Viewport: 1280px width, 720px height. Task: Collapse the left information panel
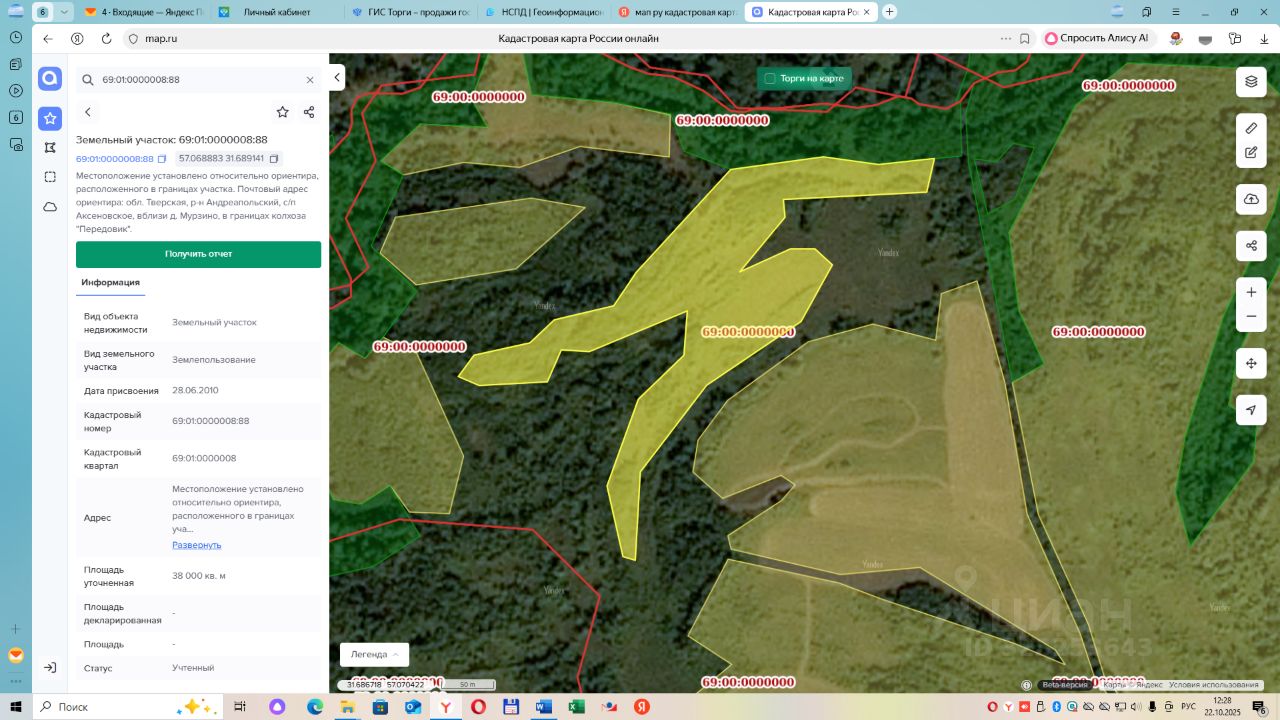point(338,77)
